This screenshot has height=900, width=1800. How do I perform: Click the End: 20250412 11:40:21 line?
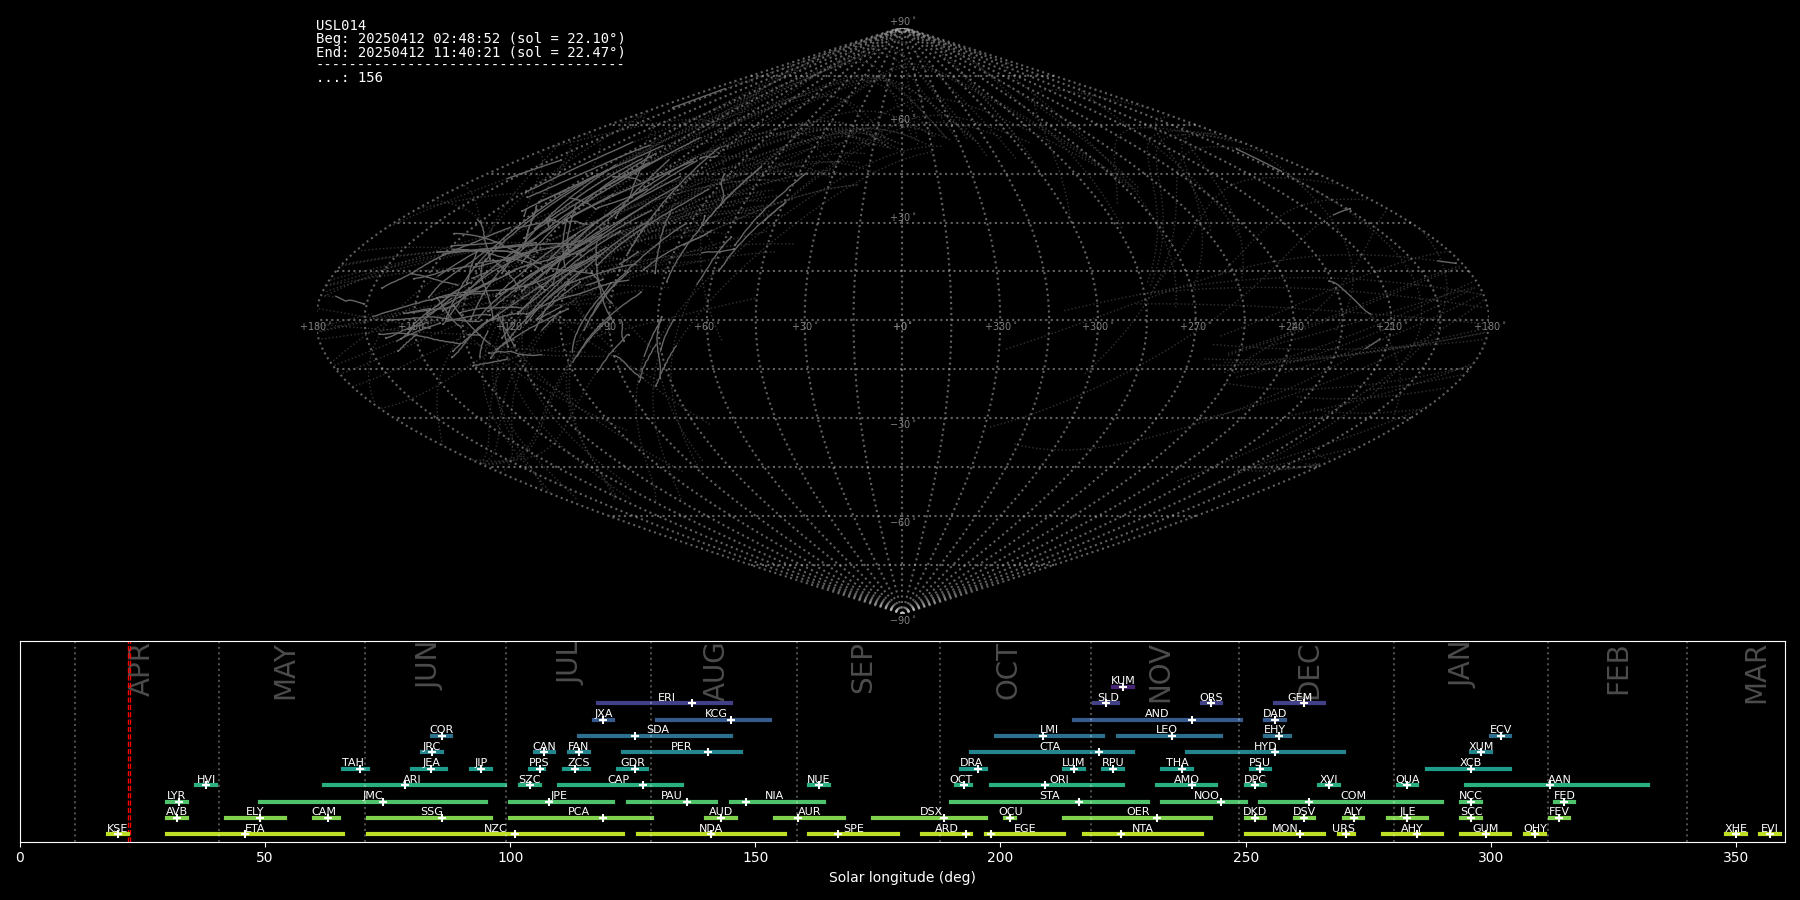tap(470, 52)
